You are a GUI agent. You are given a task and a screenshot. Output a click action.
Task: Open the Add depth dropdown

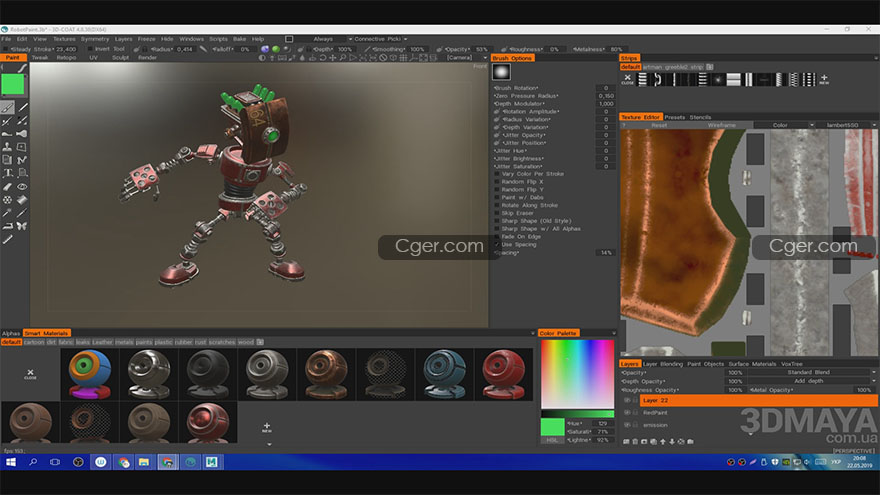[x=812, y=381]
